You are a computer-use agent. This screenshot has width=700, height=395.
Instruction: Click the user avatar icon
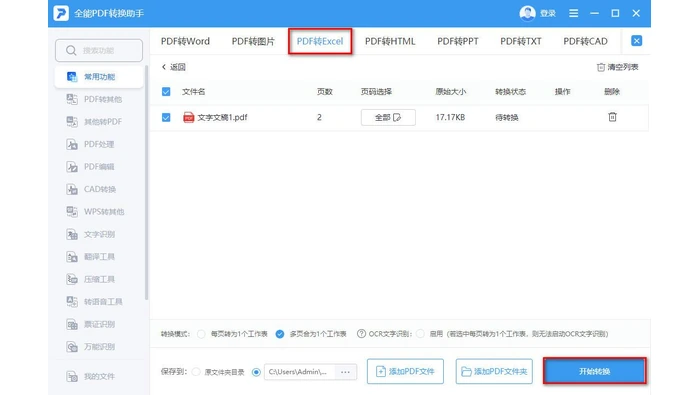tap(527, 13)
